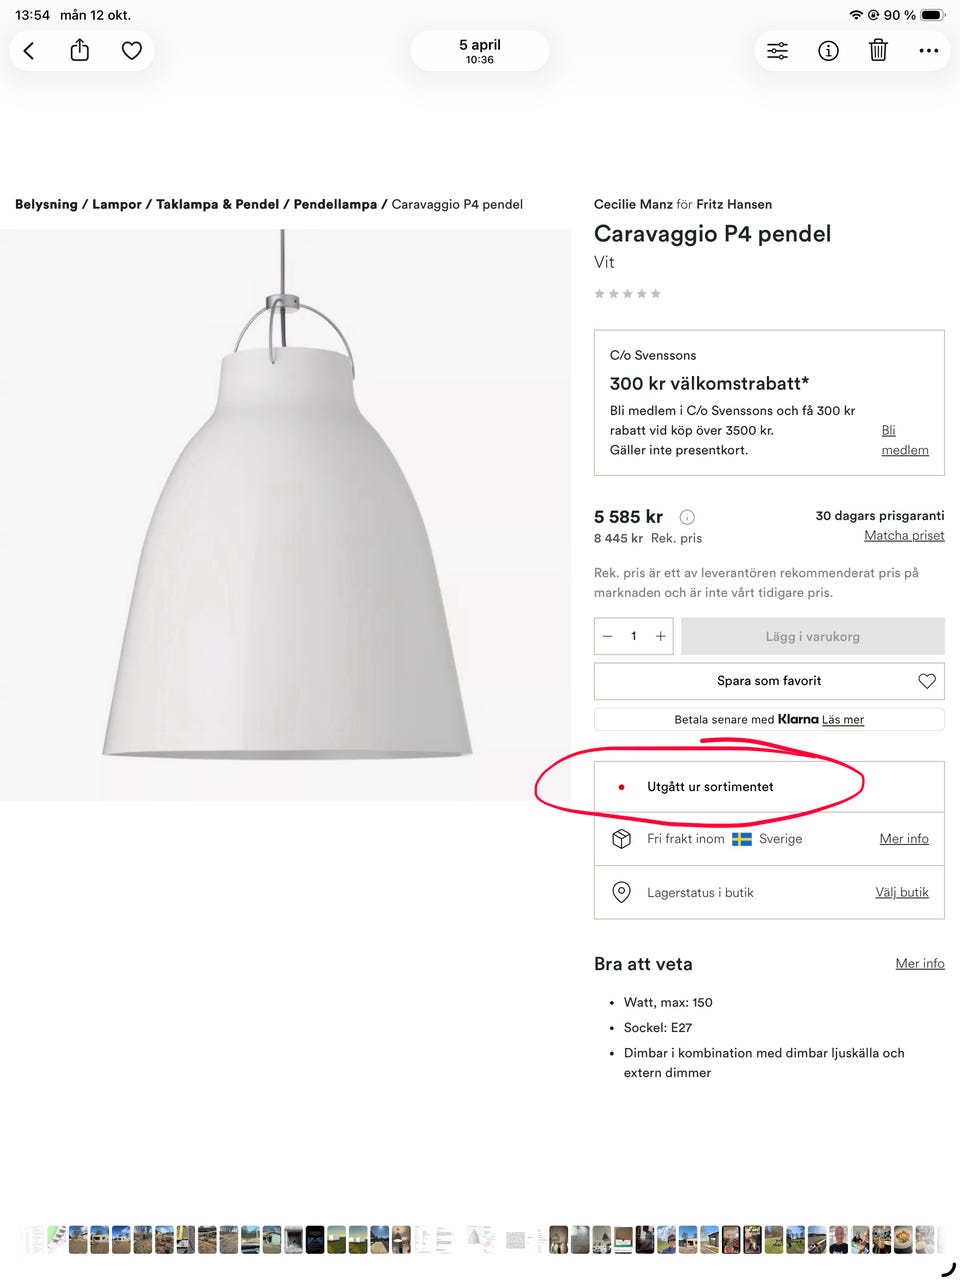Open Klarna Läs mer link
This screenshot has height=1281, width=960.
(x=843, y=720)
